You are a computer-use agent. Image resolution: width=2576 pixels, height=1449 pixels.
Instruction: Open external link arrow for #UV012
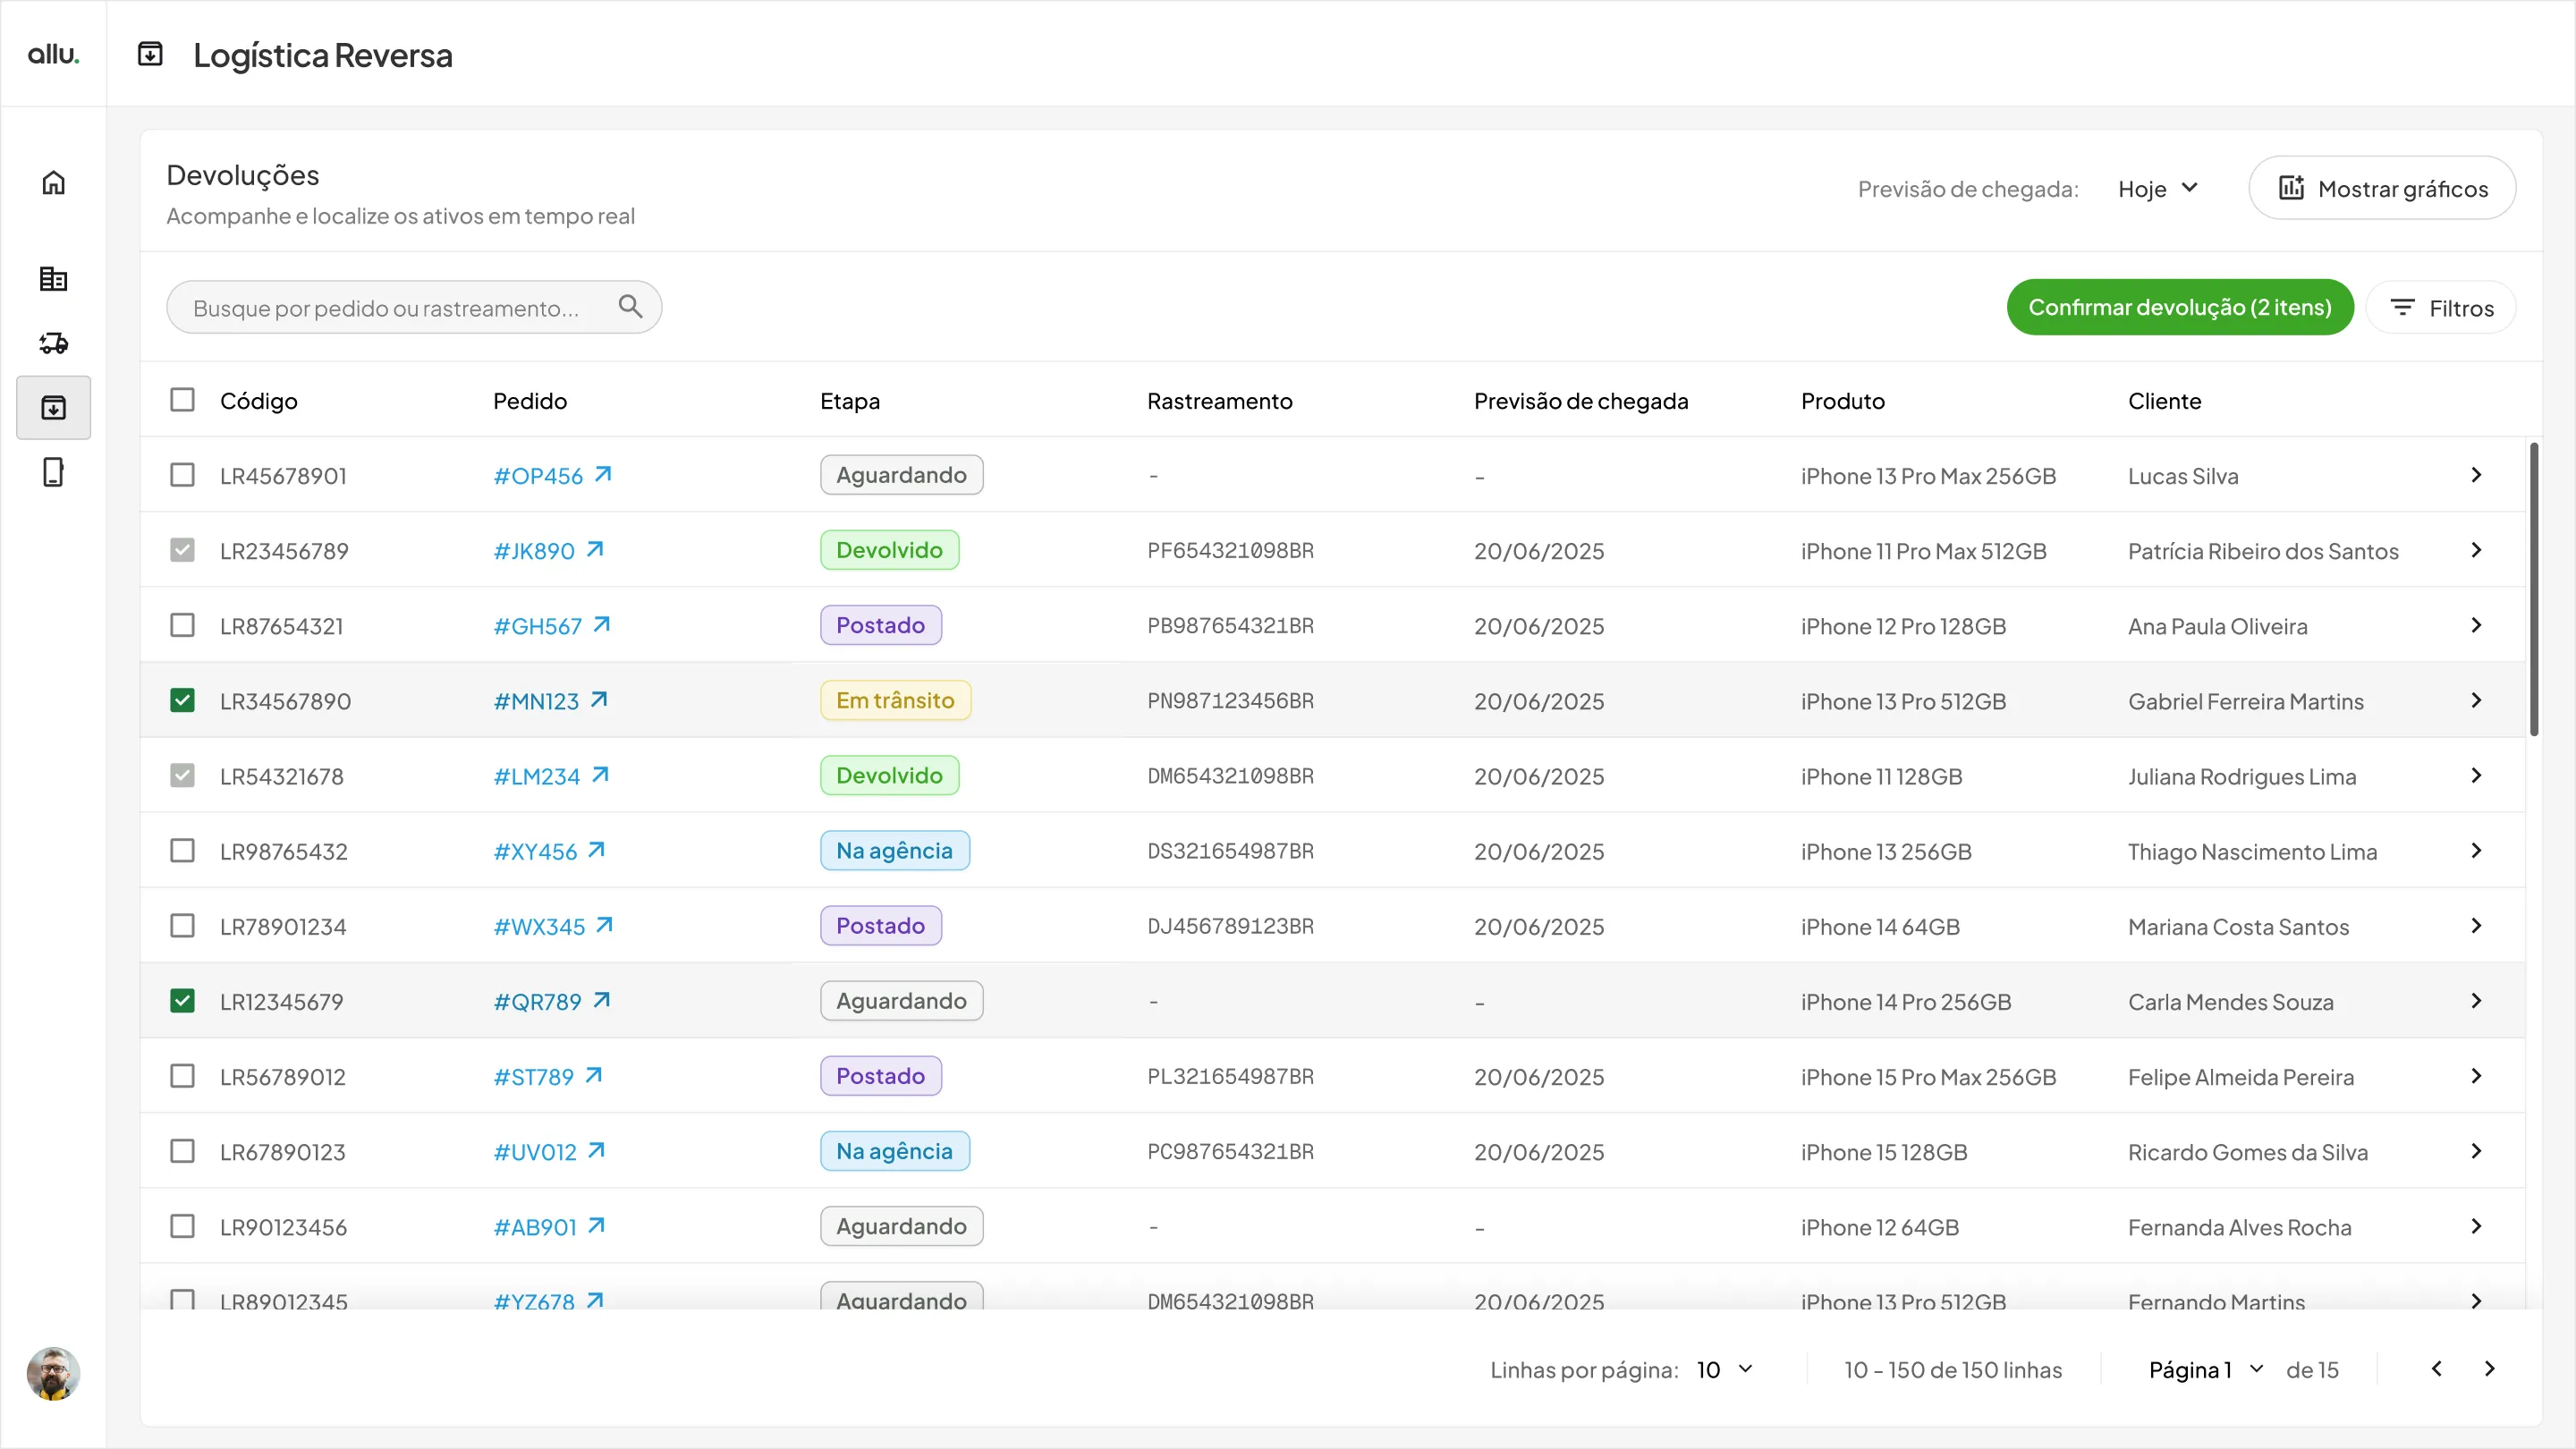point(597,1150)
